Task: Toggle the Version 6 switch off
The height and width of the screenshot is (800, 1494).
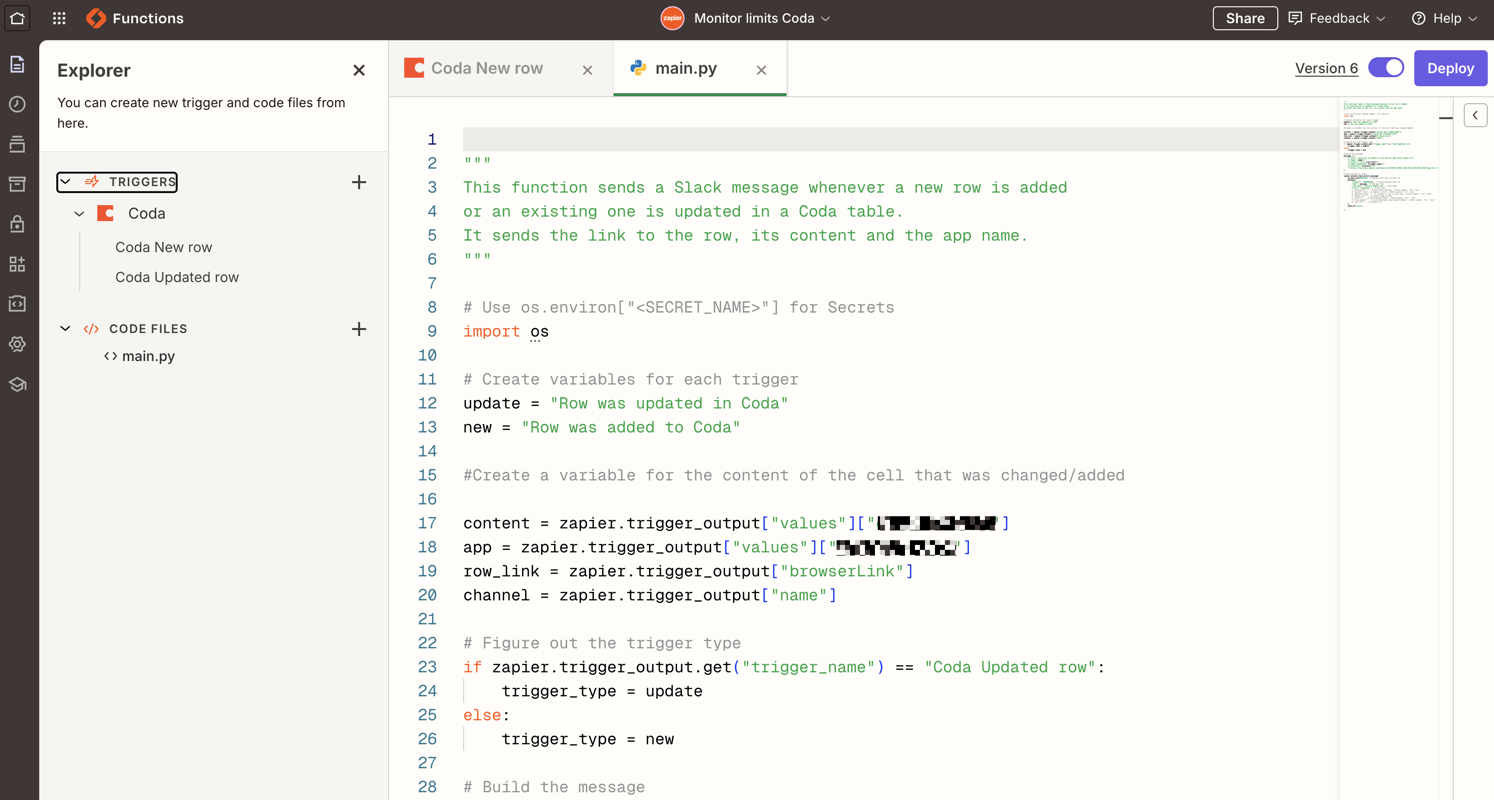Action: click(1386, 67)
